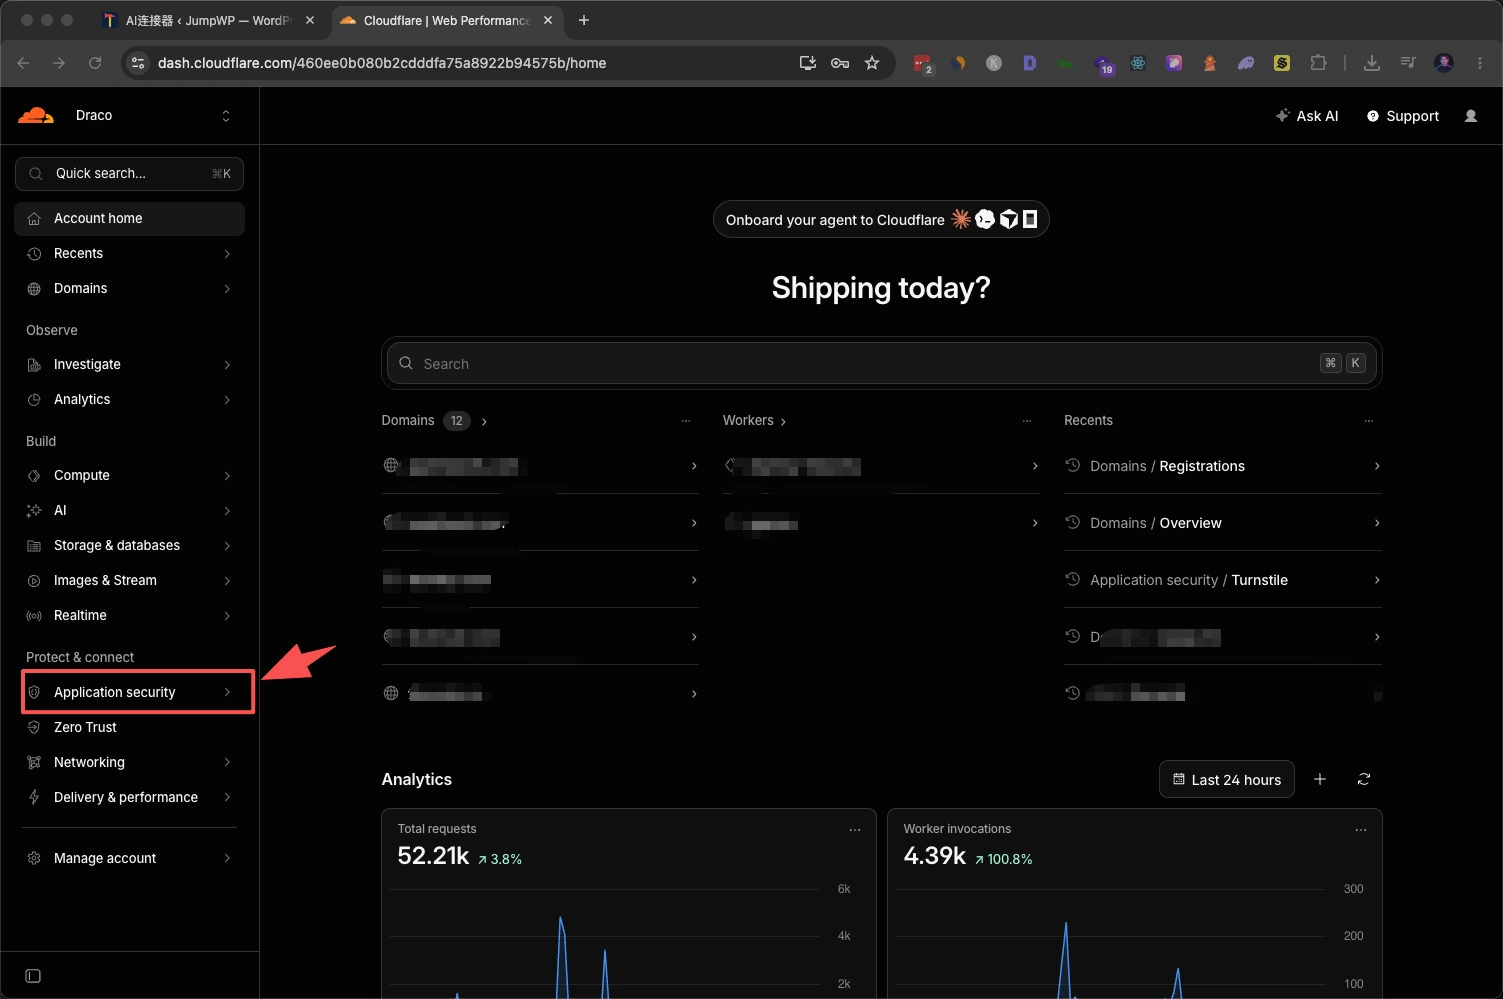1503x999 pixels.
Task: Expand Storage & databases menu
Action: [129, 545]
